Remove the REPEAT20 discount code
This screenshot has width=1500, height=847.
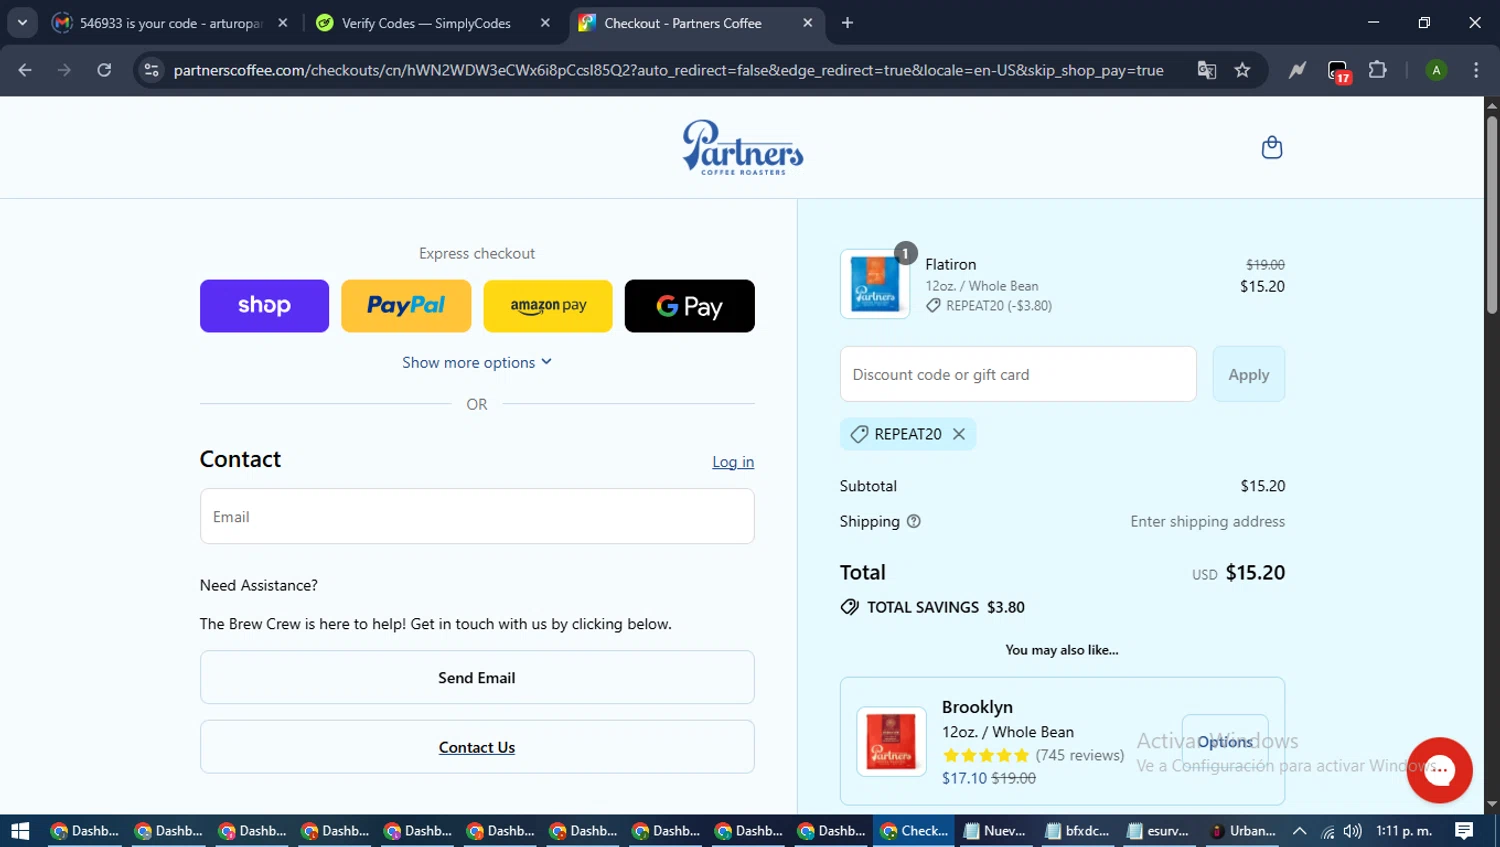tap(958, 434)
